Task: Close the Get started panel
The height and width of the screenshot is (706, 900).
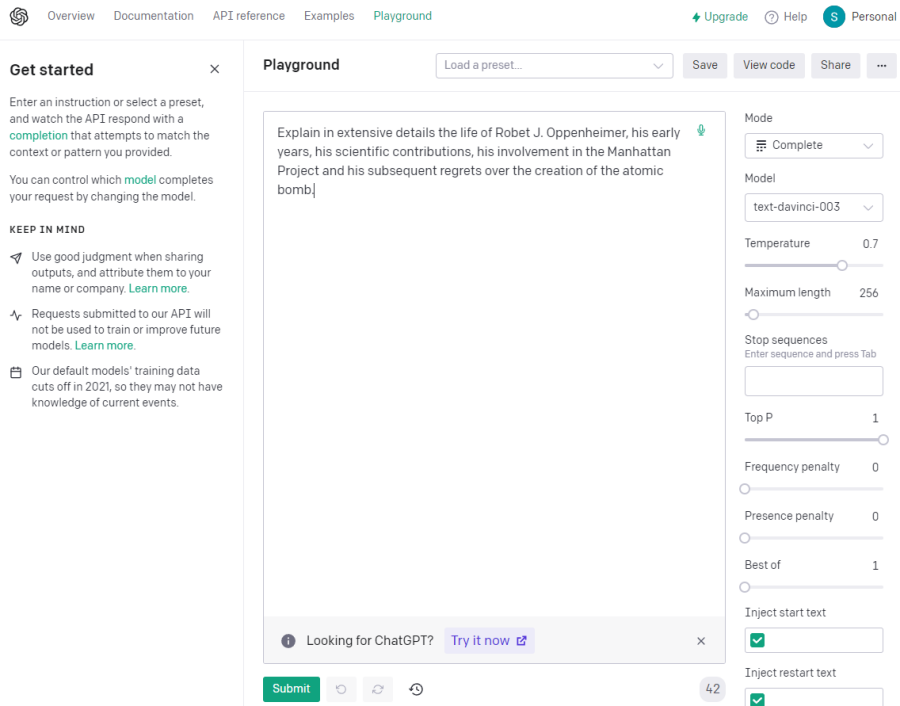Action: click(214, 69)
